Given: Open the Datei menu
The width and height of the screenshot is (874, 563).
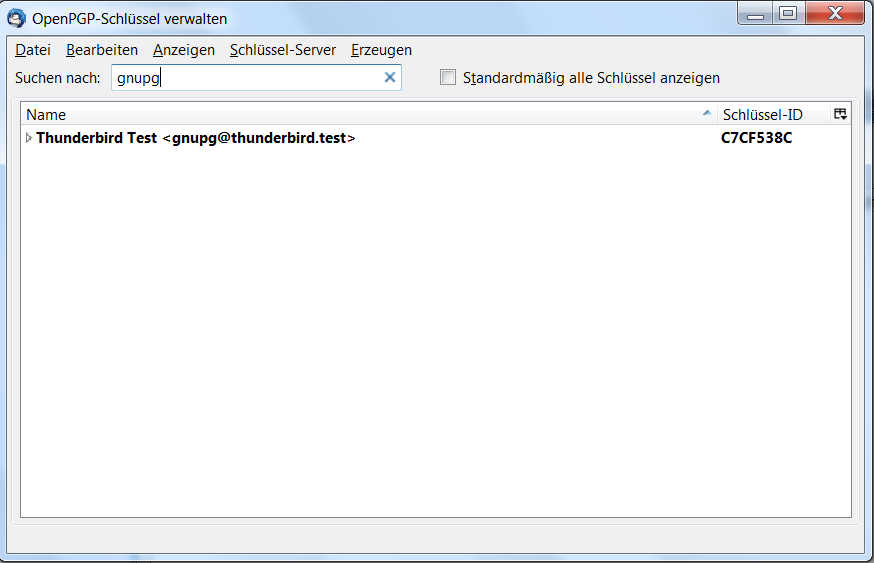Looking at the screenshot, I should [33, 50].
